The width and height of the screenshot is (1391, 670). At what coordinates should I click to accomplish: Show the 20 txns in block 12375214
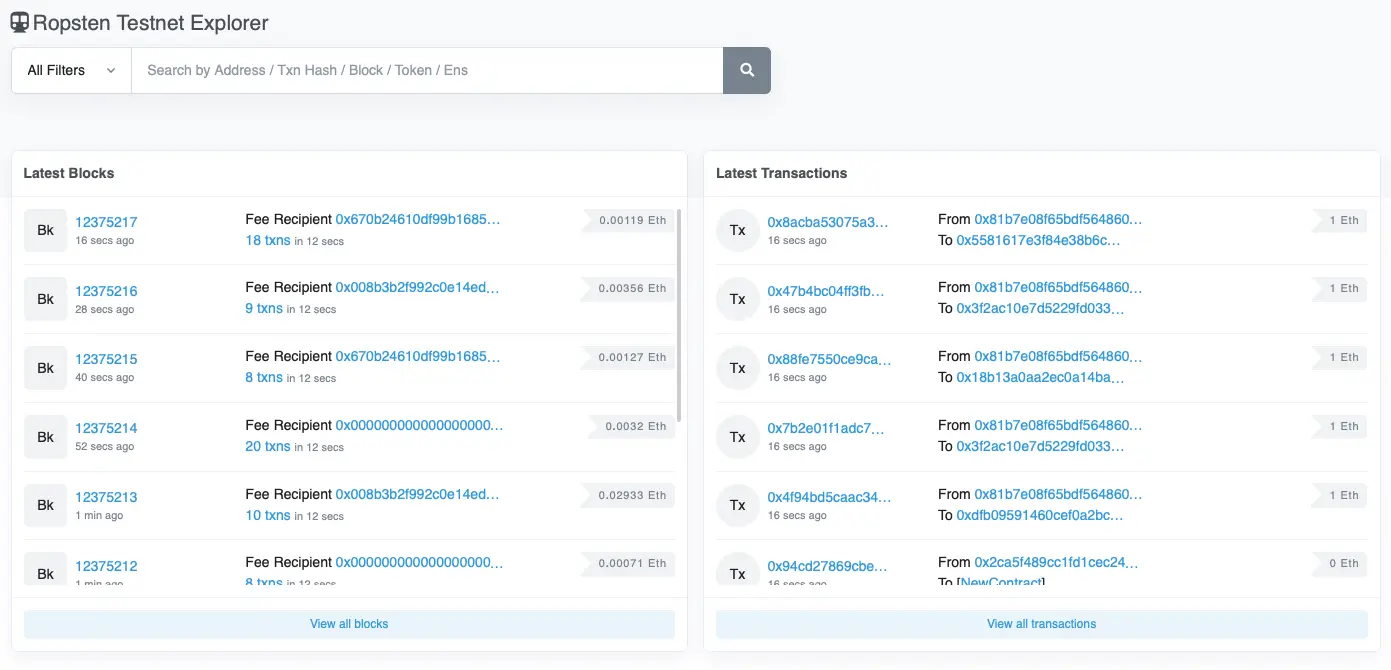268,446
